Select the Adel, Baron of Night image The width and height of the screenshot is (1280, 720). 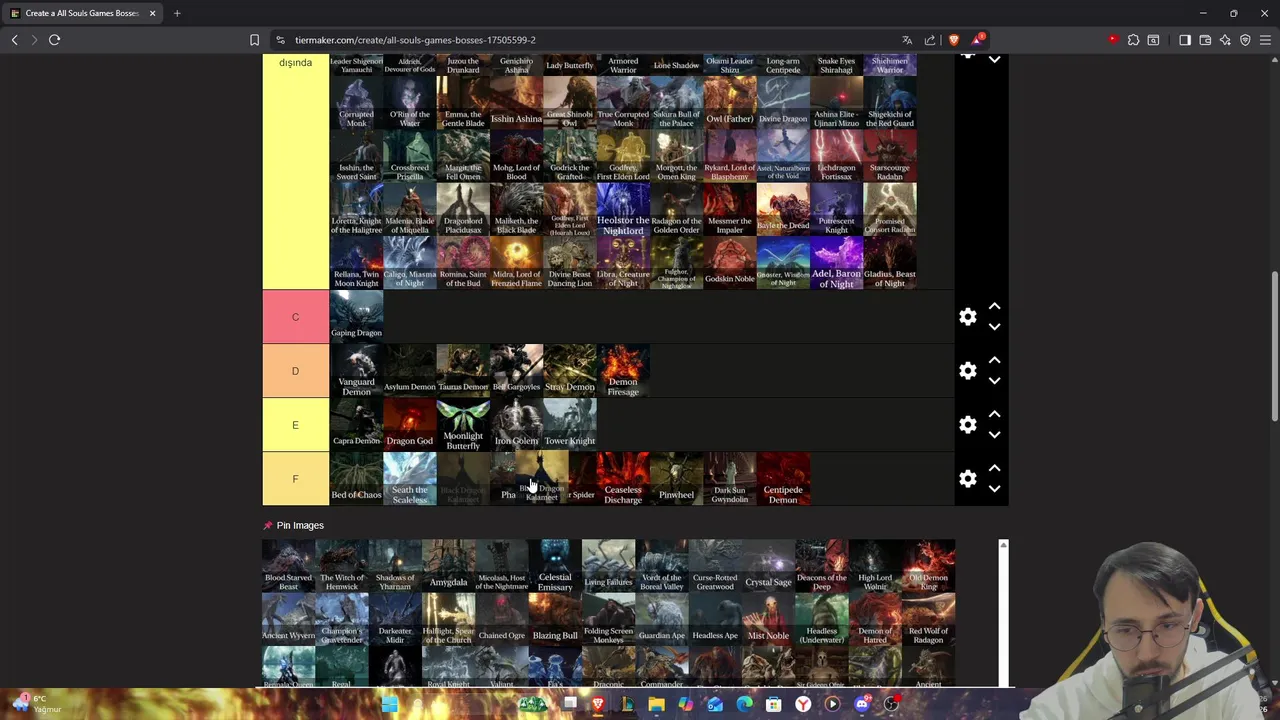click(x=836, y=263)
